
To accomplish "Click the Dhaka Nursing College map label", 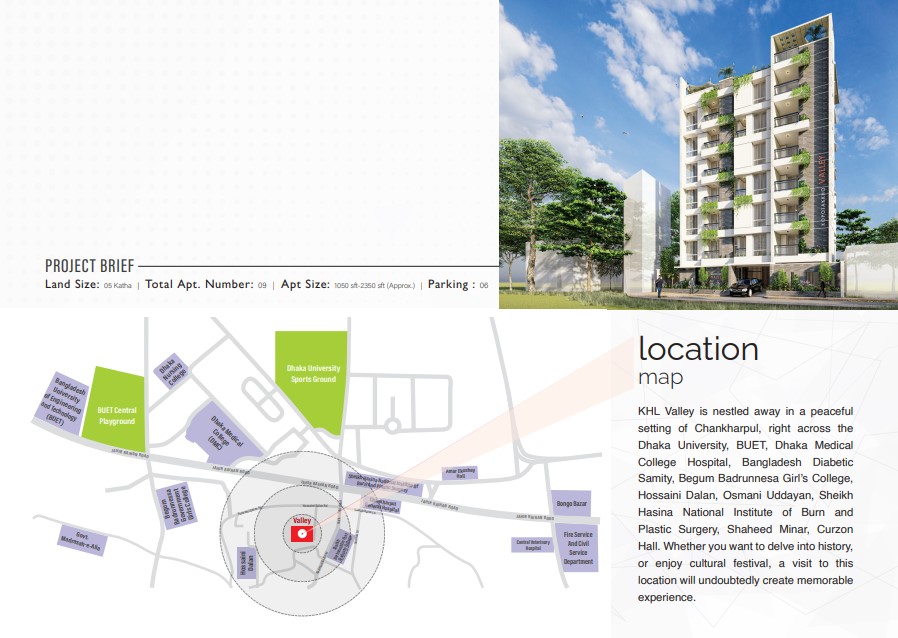I will click(171, 372).
